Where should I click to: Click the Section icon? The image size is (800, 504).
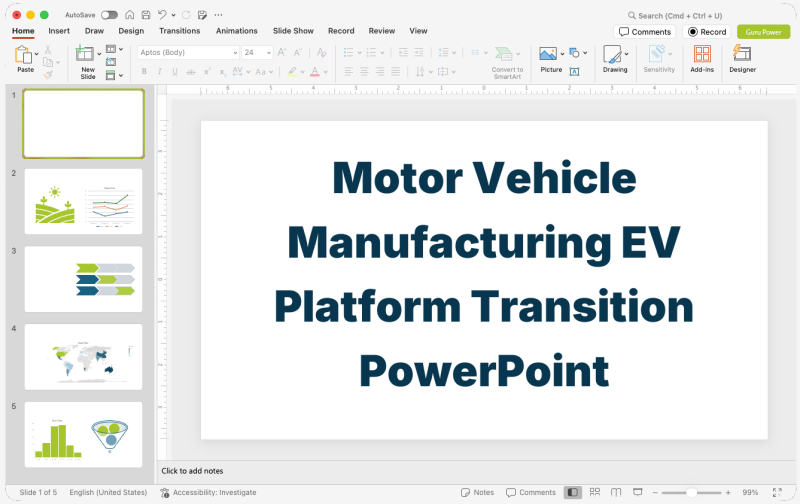click(111, 75)
